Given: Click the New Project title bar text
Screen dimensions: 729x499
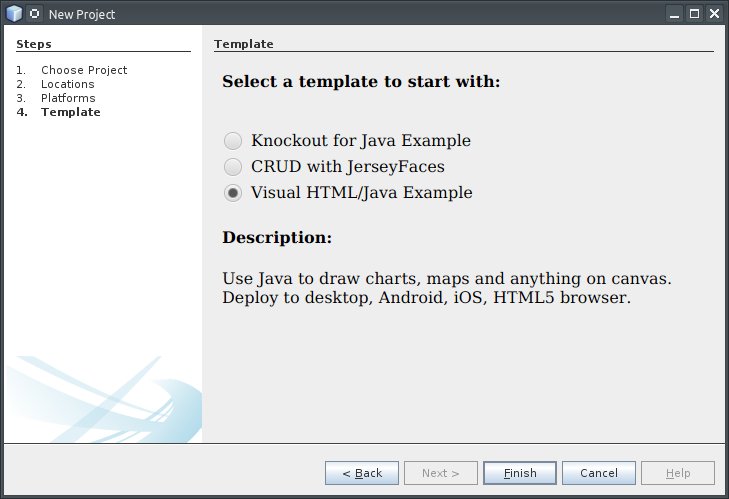Looking at the screenshot, I should click(82, 14).
